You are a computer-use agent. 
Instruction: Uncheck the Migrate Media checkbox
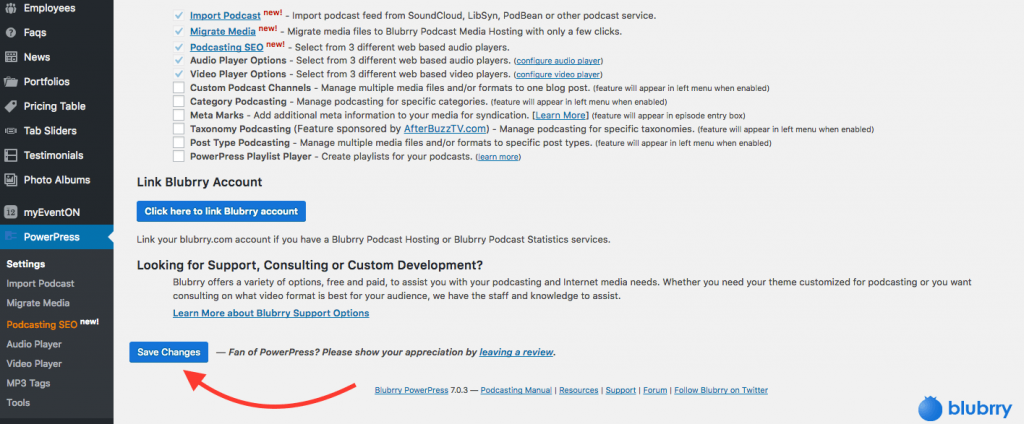point(178,31)
